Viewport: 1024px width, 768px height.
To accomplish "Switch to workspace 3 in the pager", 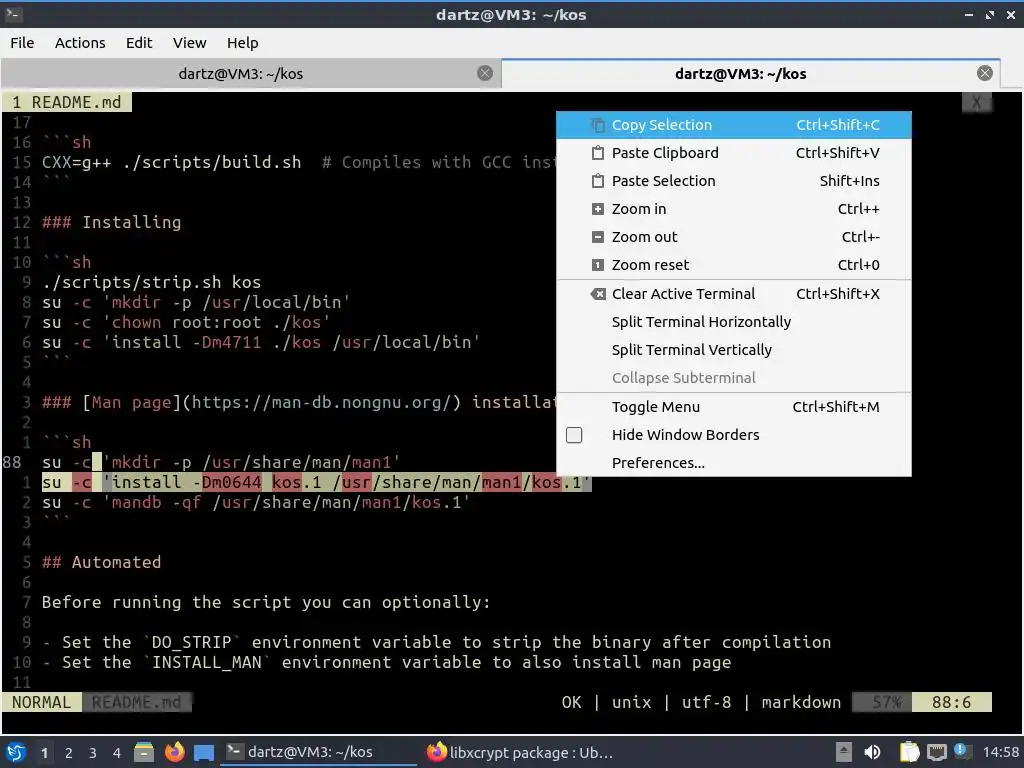I will click(x=93, y=753).
